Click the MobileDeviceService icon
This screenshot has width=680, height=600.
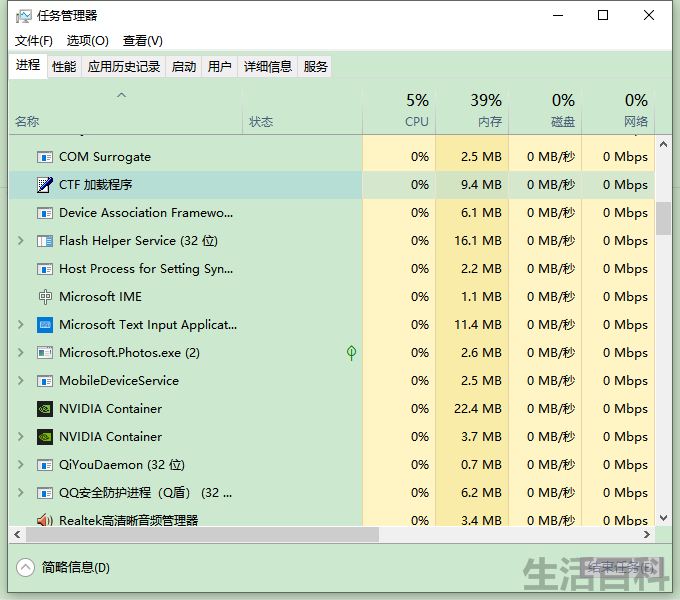point(45,381)
